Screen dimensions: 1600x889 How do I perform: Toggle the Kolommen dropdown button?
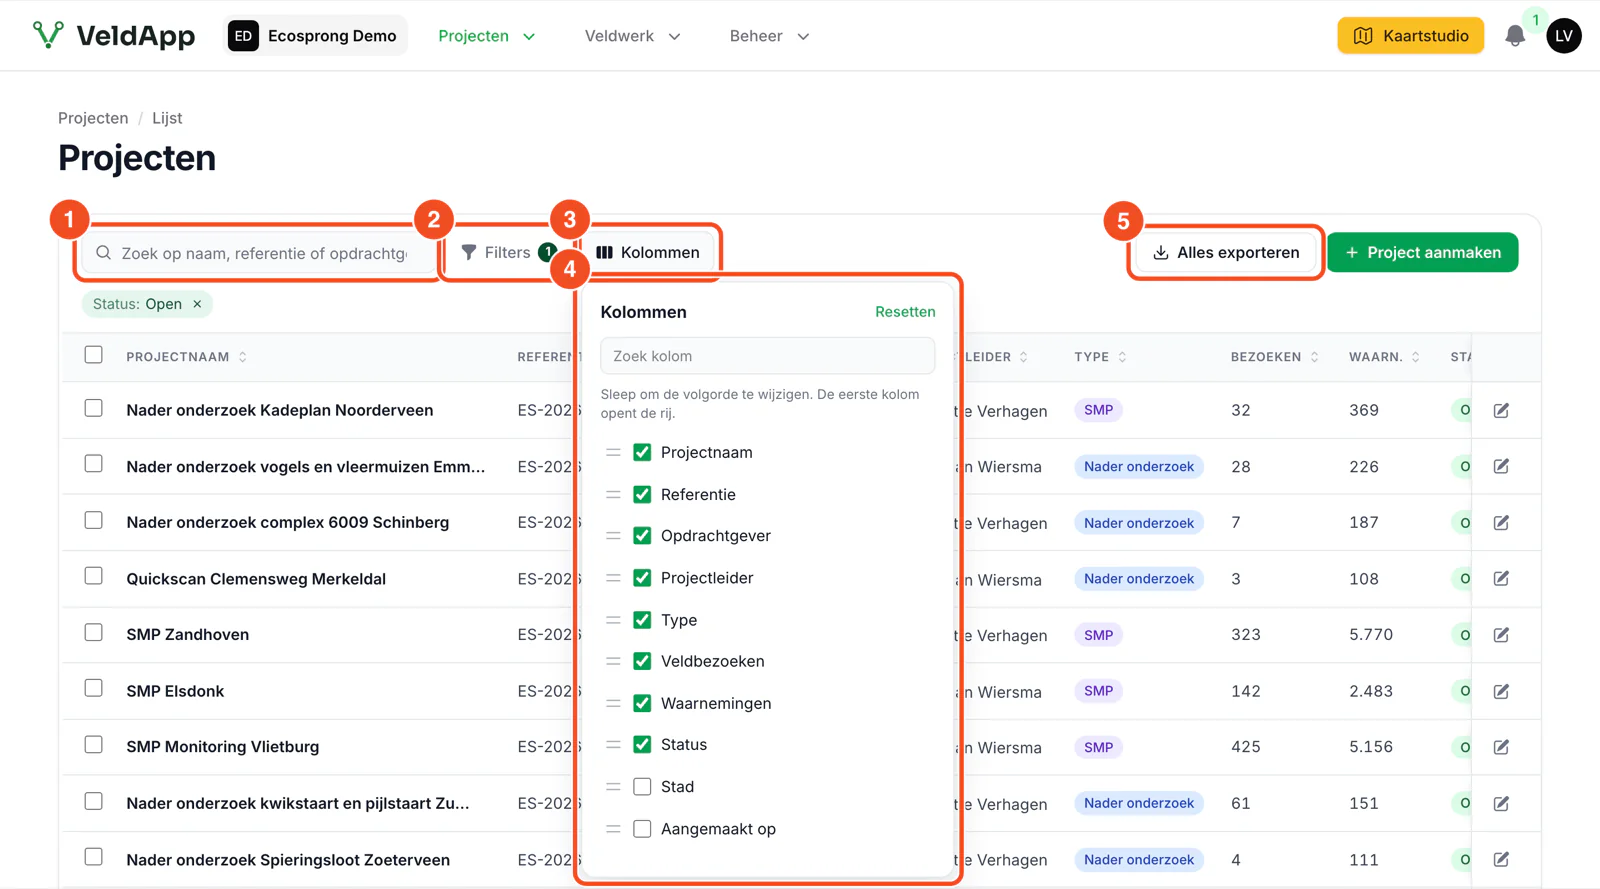tap(648, 252)
